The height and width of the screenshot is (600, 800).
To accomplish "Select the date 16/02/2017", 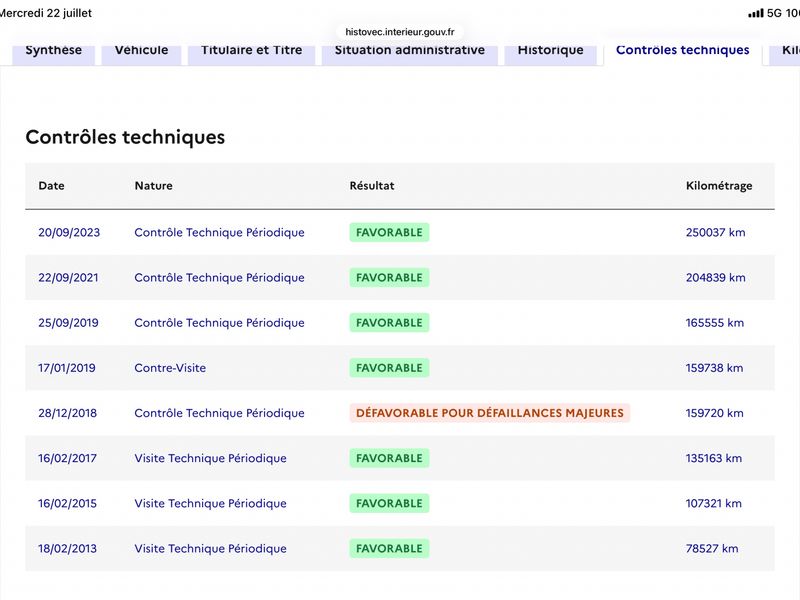I will (67, 458).
